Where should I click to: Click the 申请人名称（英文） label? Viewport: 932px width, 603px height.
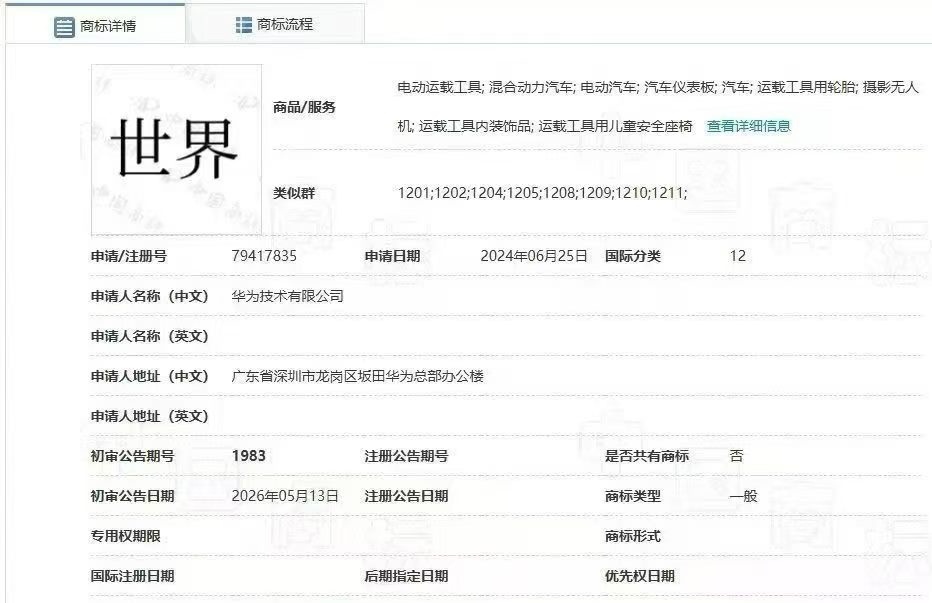150,337
